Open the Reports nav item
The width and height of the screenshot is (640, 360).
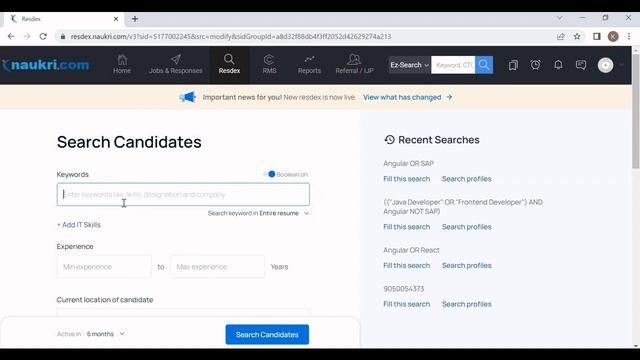point(309,65)
